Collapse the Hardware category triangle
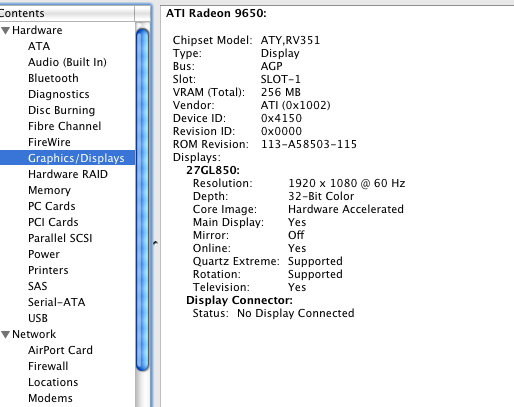This screenshot has height=407, width=514. (x=5, y=31)
